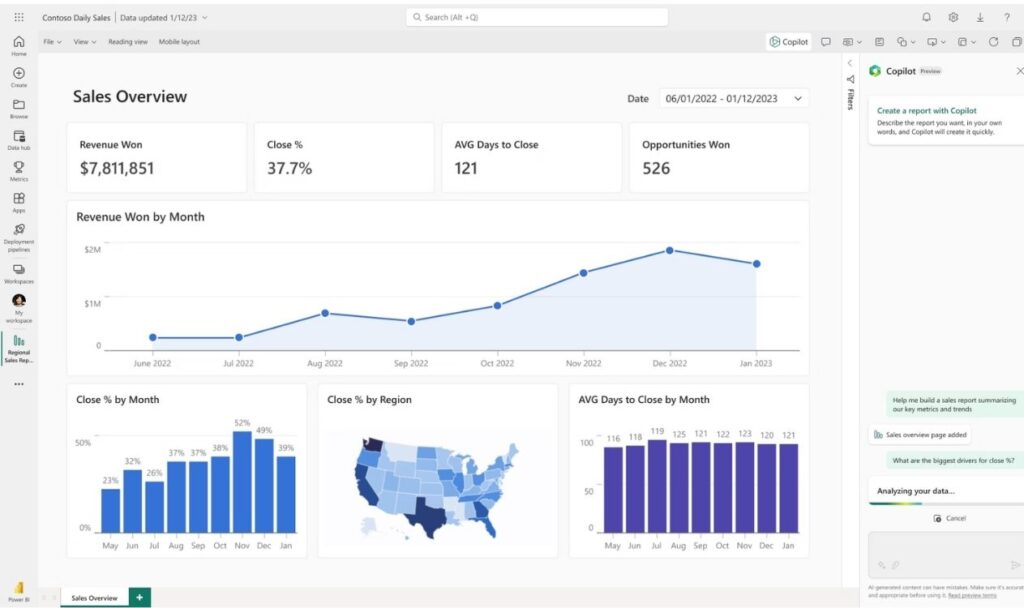Expand the Data updated dropdown chevron
This screenshot has height=608, width=1024.
205,18
